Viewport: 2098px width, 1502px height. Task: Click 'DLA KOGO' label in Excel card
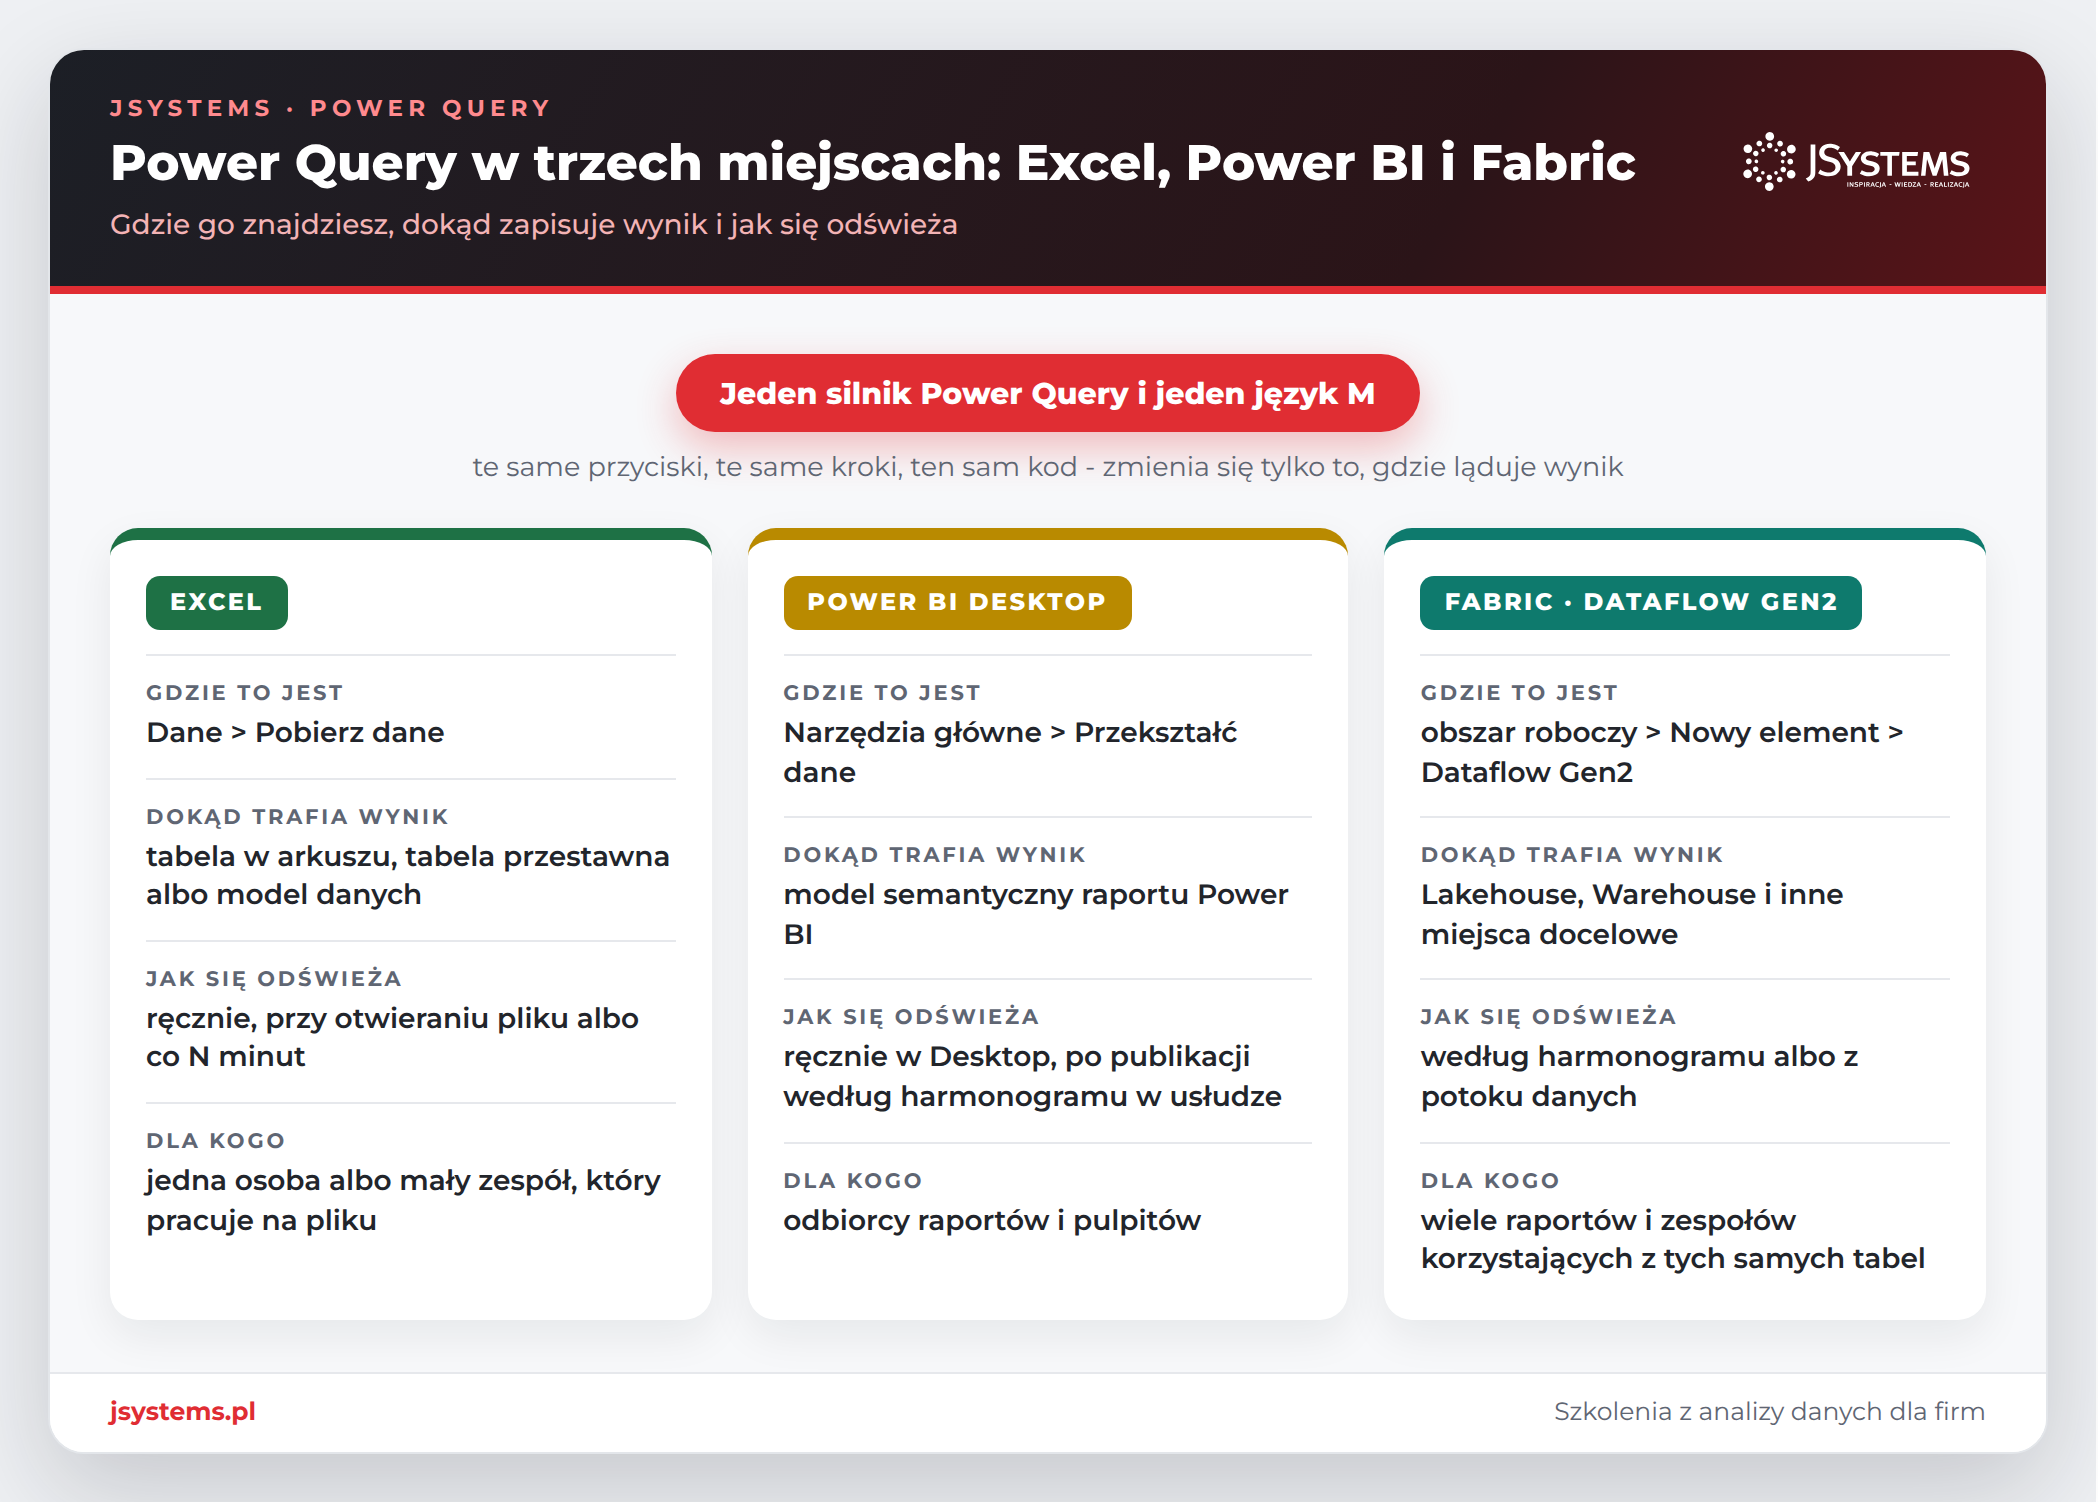[216, 1141]
